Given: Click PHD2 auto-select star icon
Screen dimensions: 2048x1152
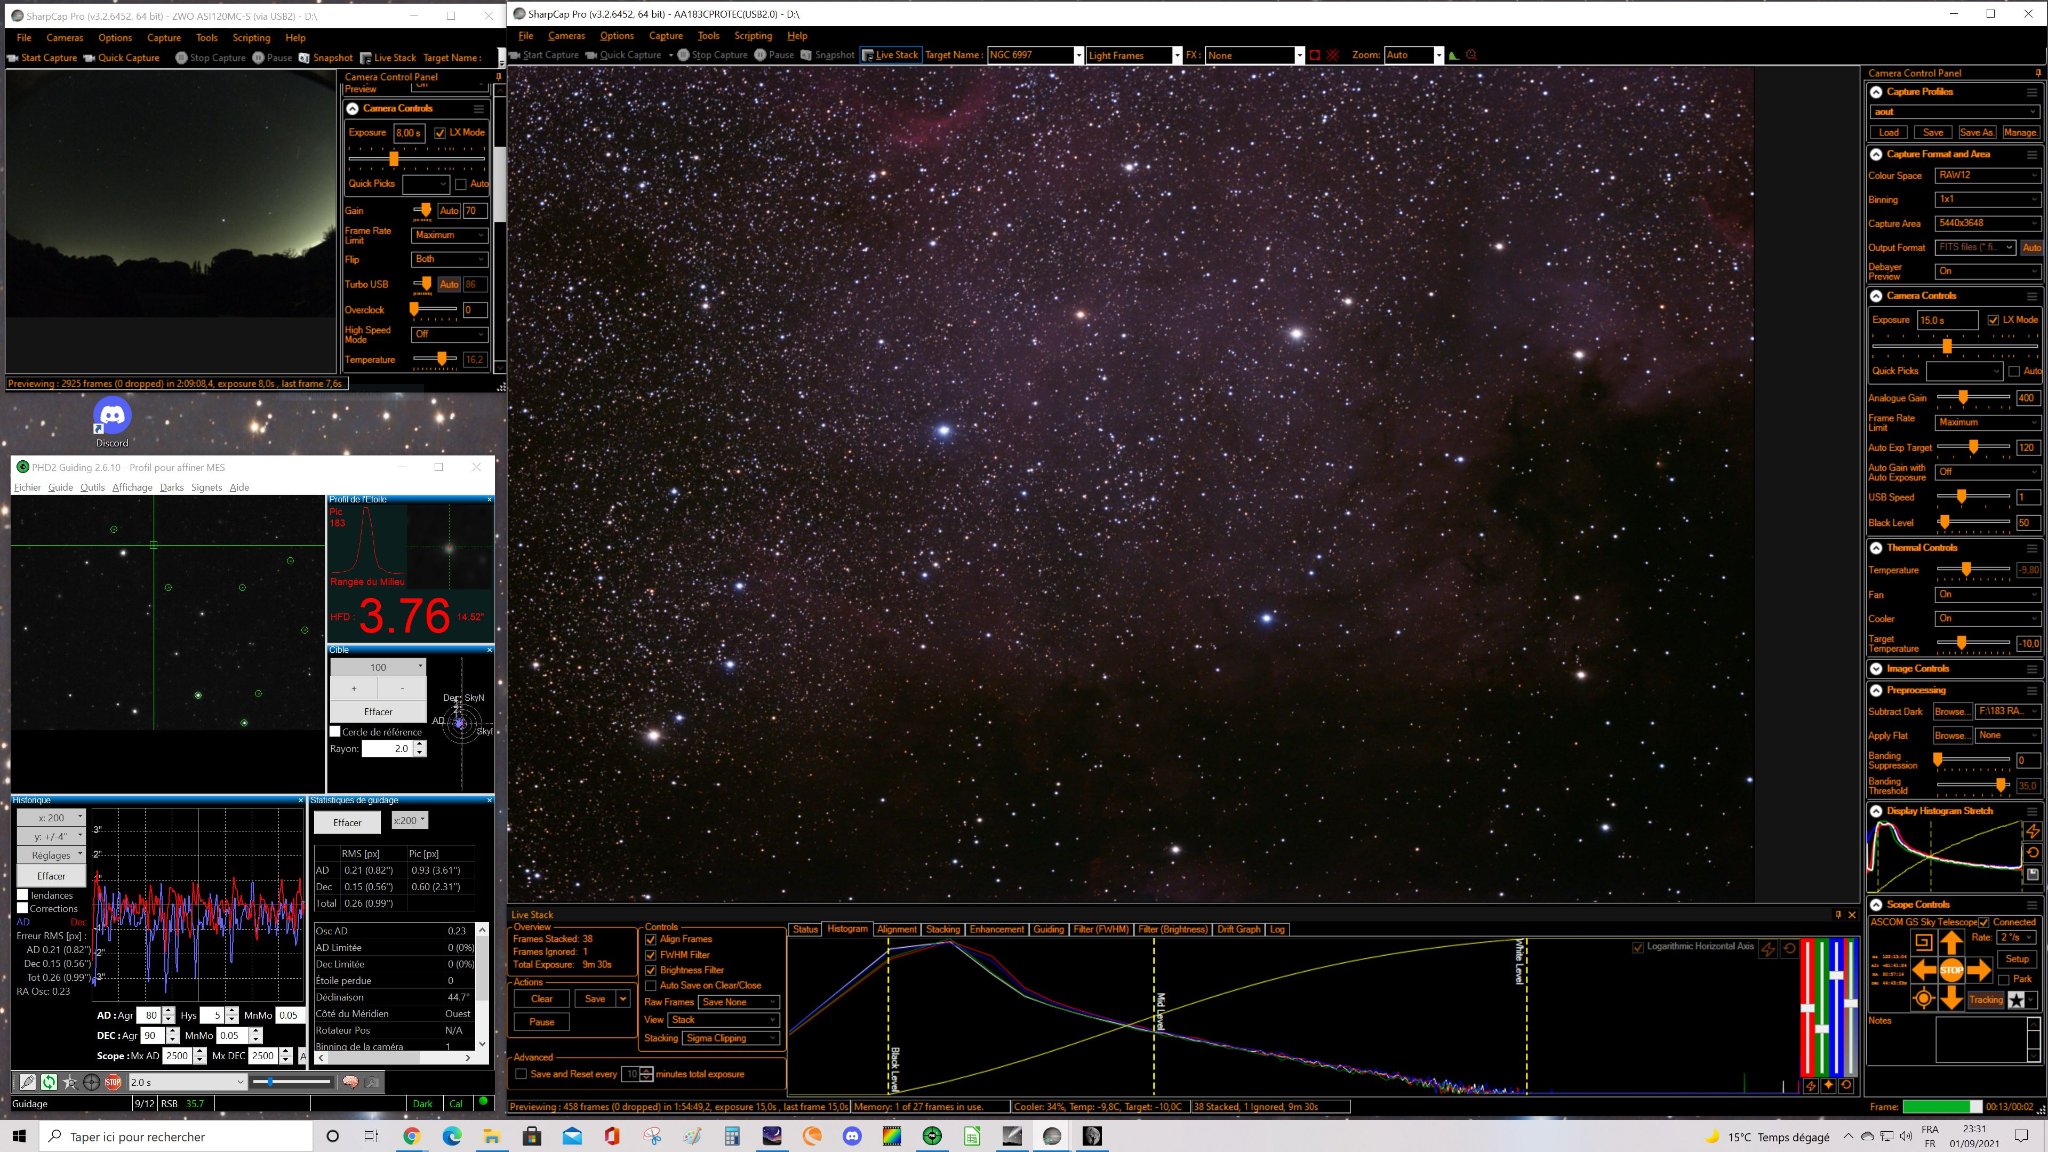Looking at the screenshot, I should click(x=70, y=1082).
